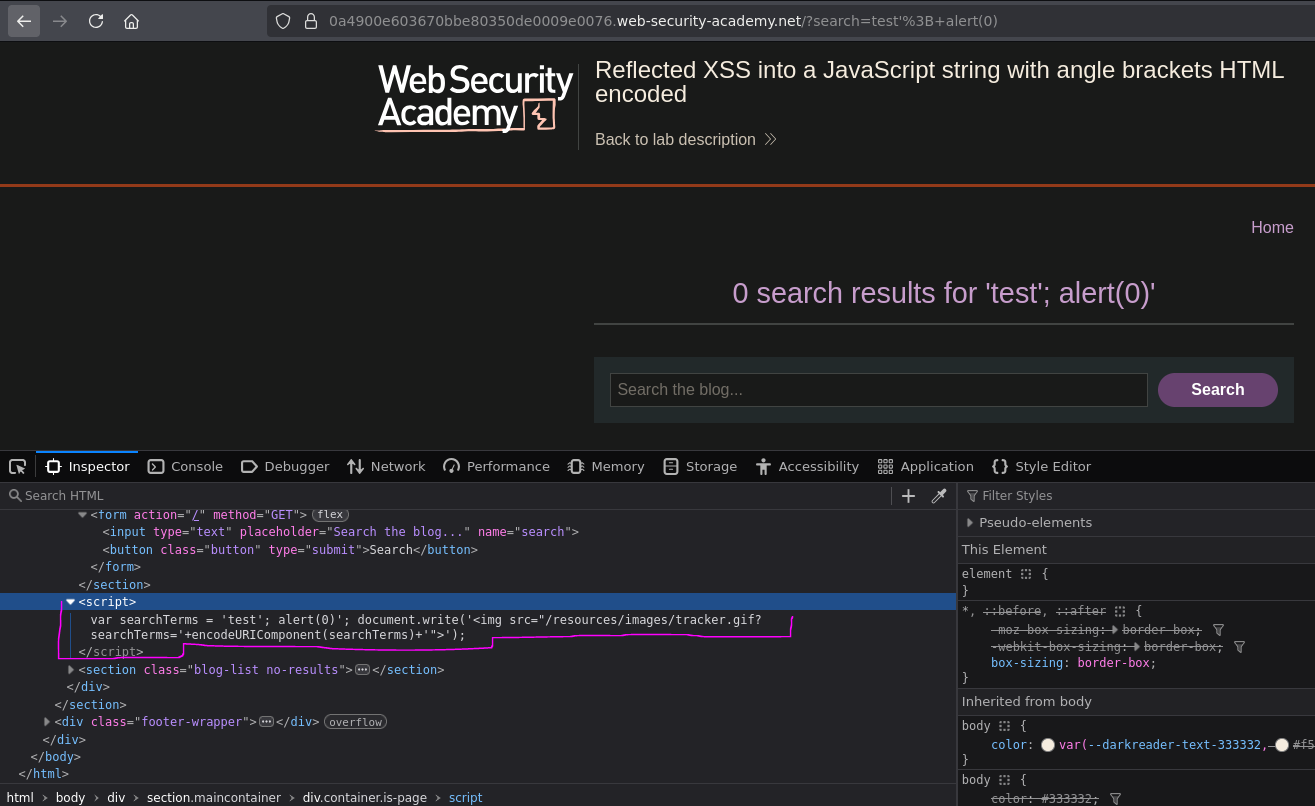Open the Memory tab
Screen dimensions: 1315x806
606,466
